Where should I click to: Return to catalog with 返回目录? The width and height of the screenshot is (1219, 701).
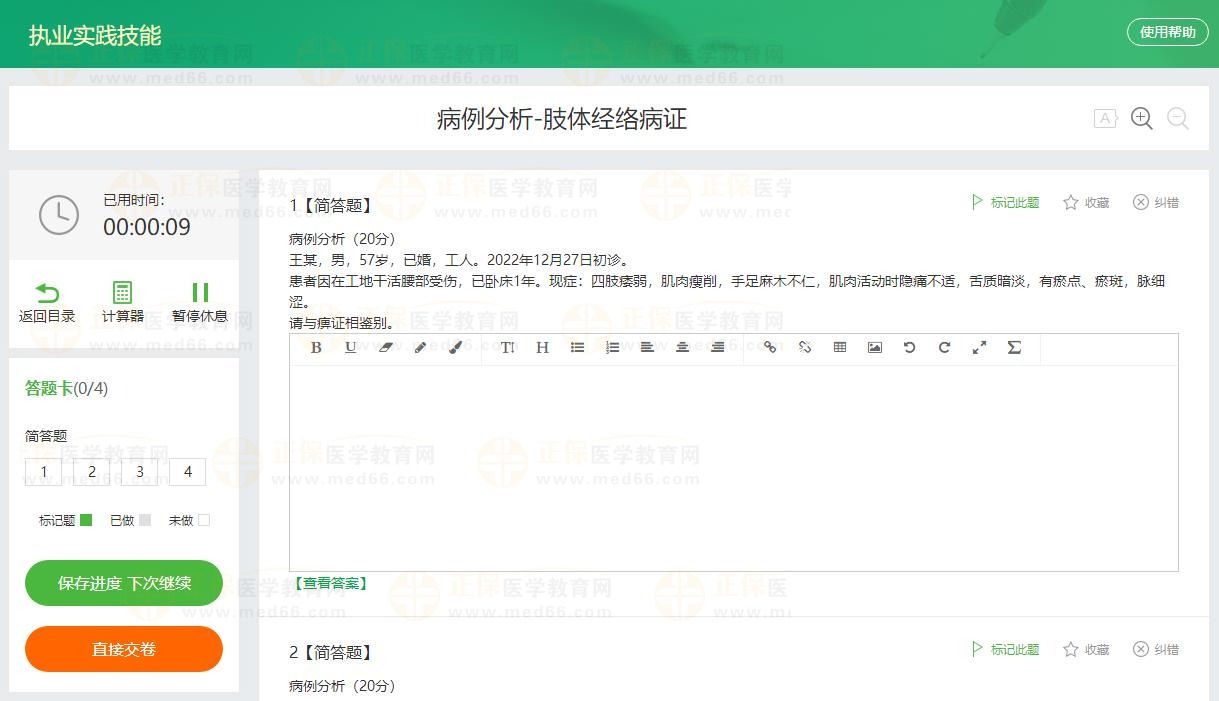pos(47,302)
